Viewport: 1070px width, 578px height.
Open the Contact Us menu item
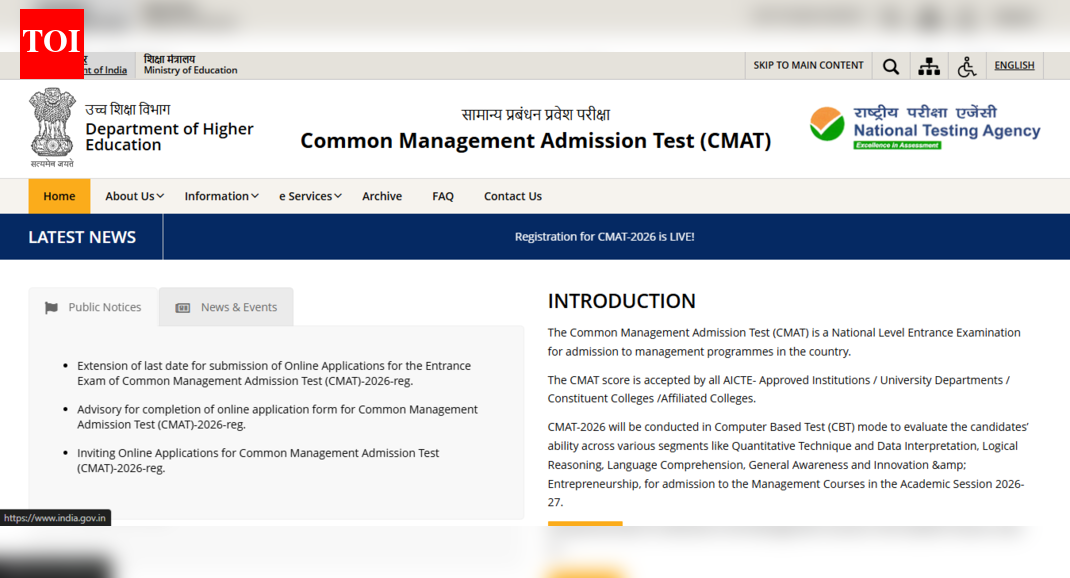tap(512, 196)
